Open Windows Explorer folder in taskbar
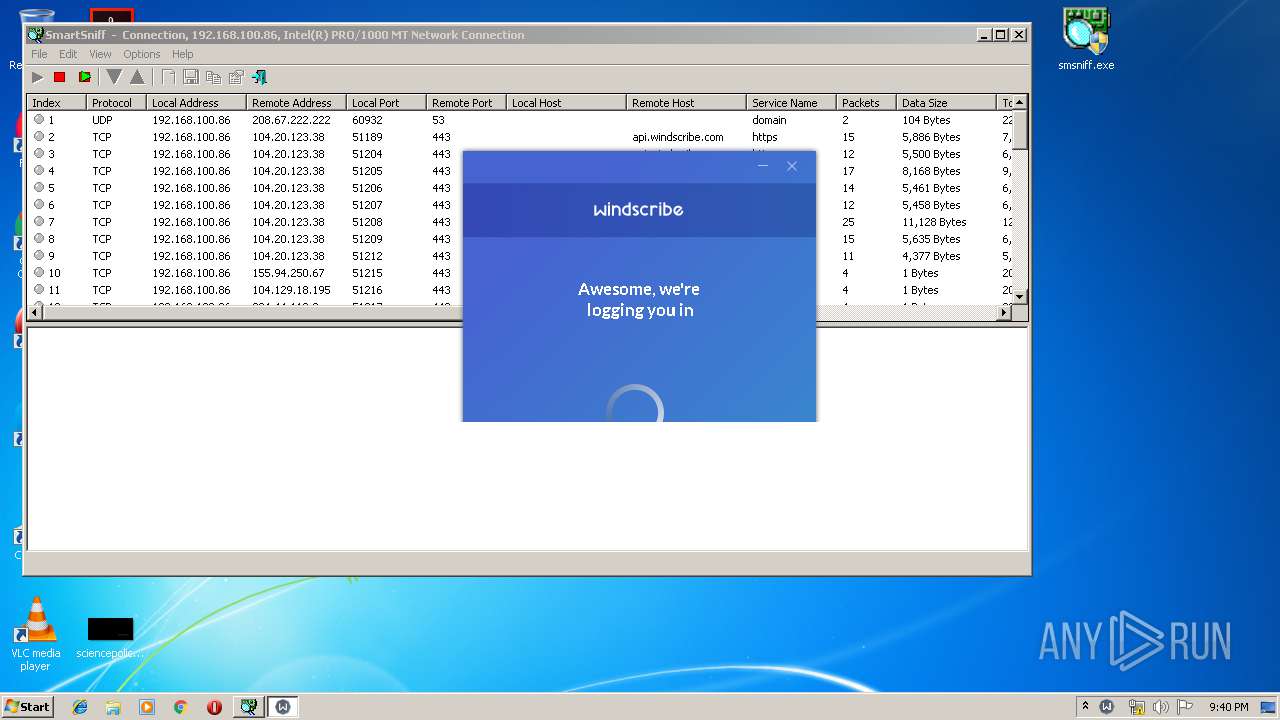 [113, 707]
